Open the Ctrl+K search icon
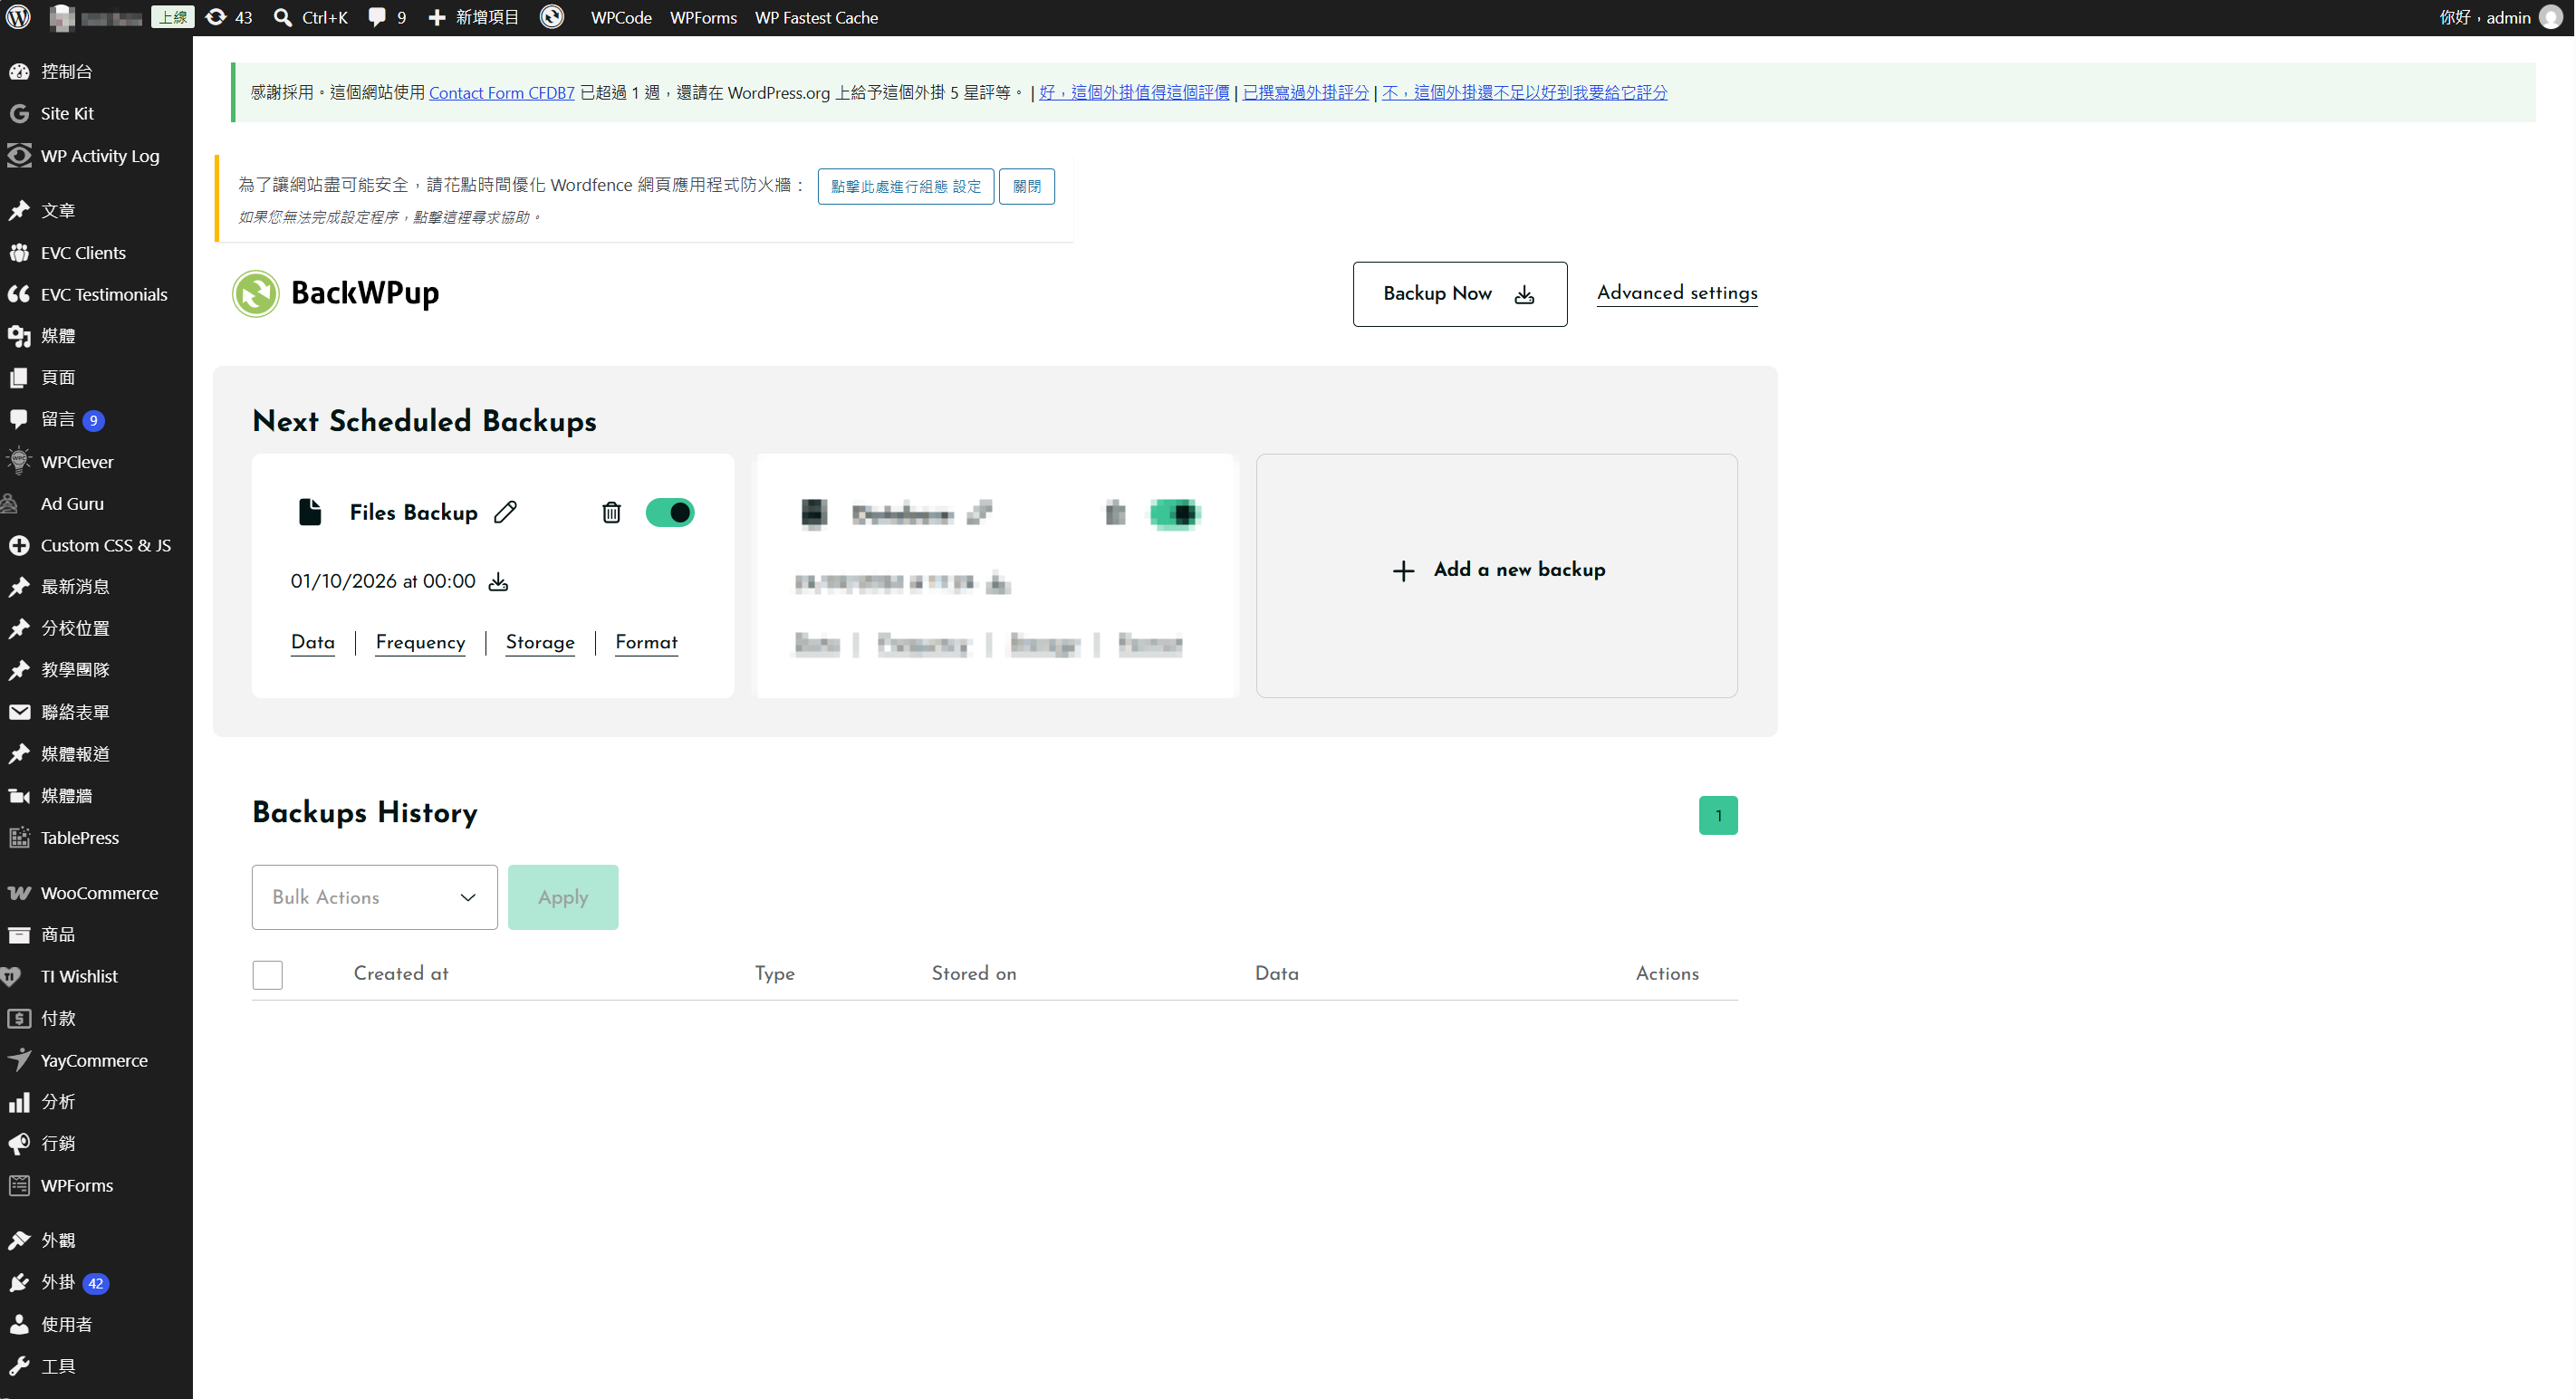This screenshot has height=1399, width=2576. tap(283, 17)
